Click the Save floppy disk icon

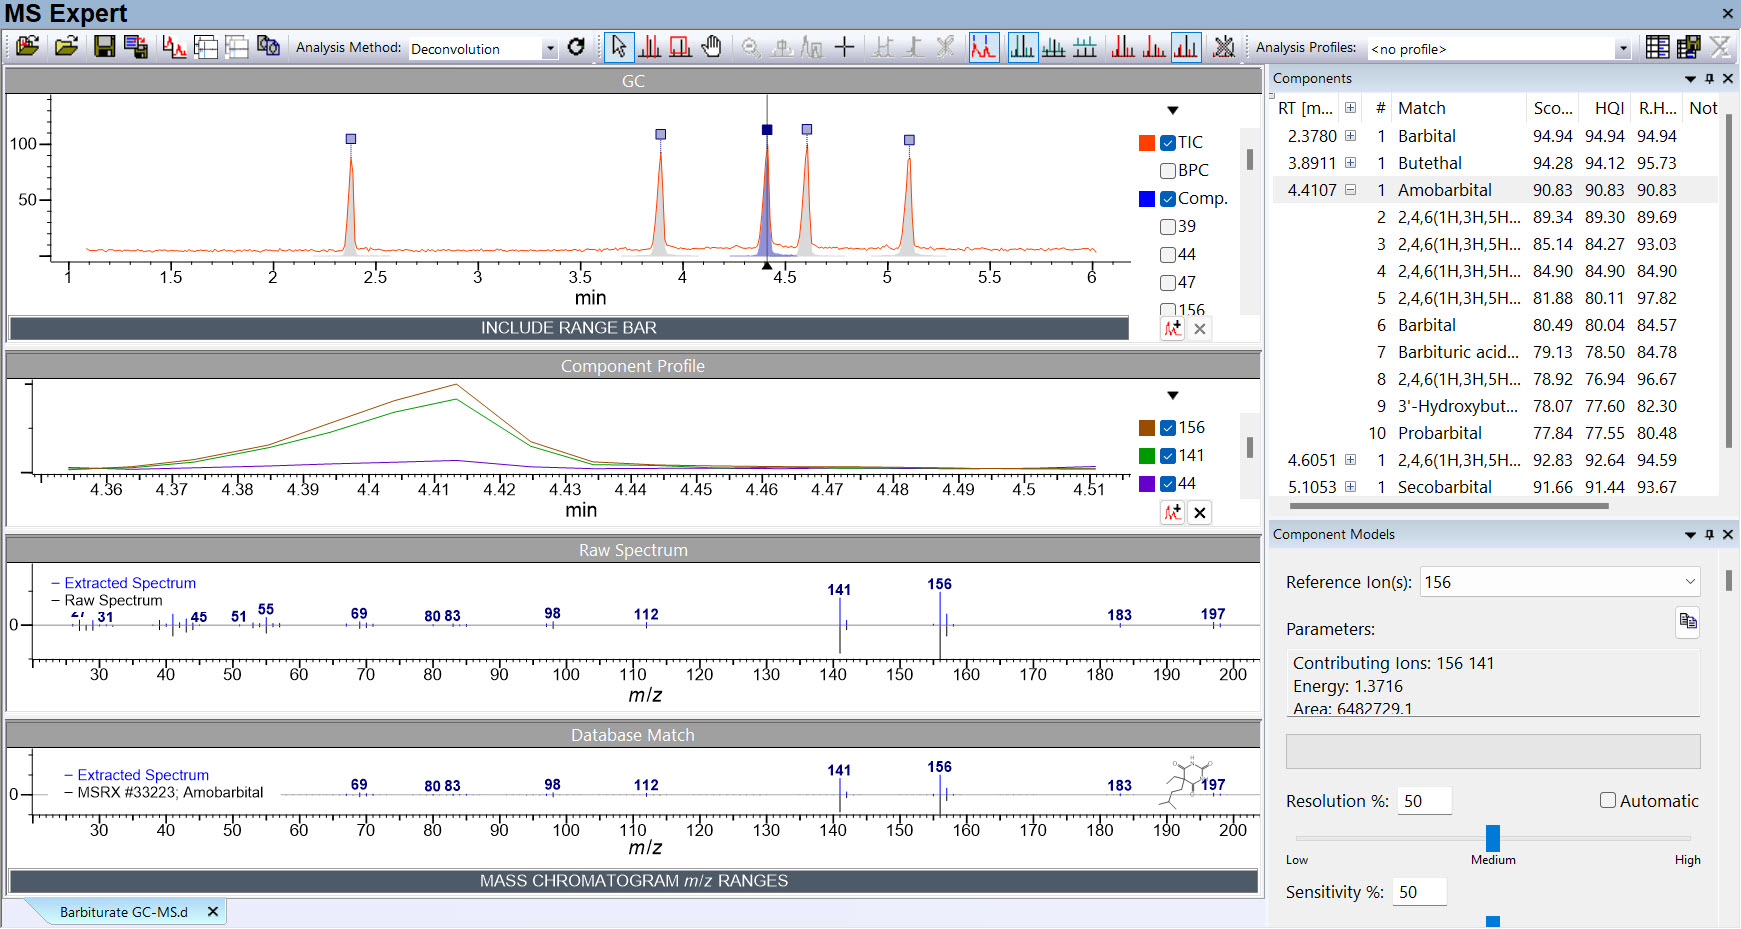point(104,47)
